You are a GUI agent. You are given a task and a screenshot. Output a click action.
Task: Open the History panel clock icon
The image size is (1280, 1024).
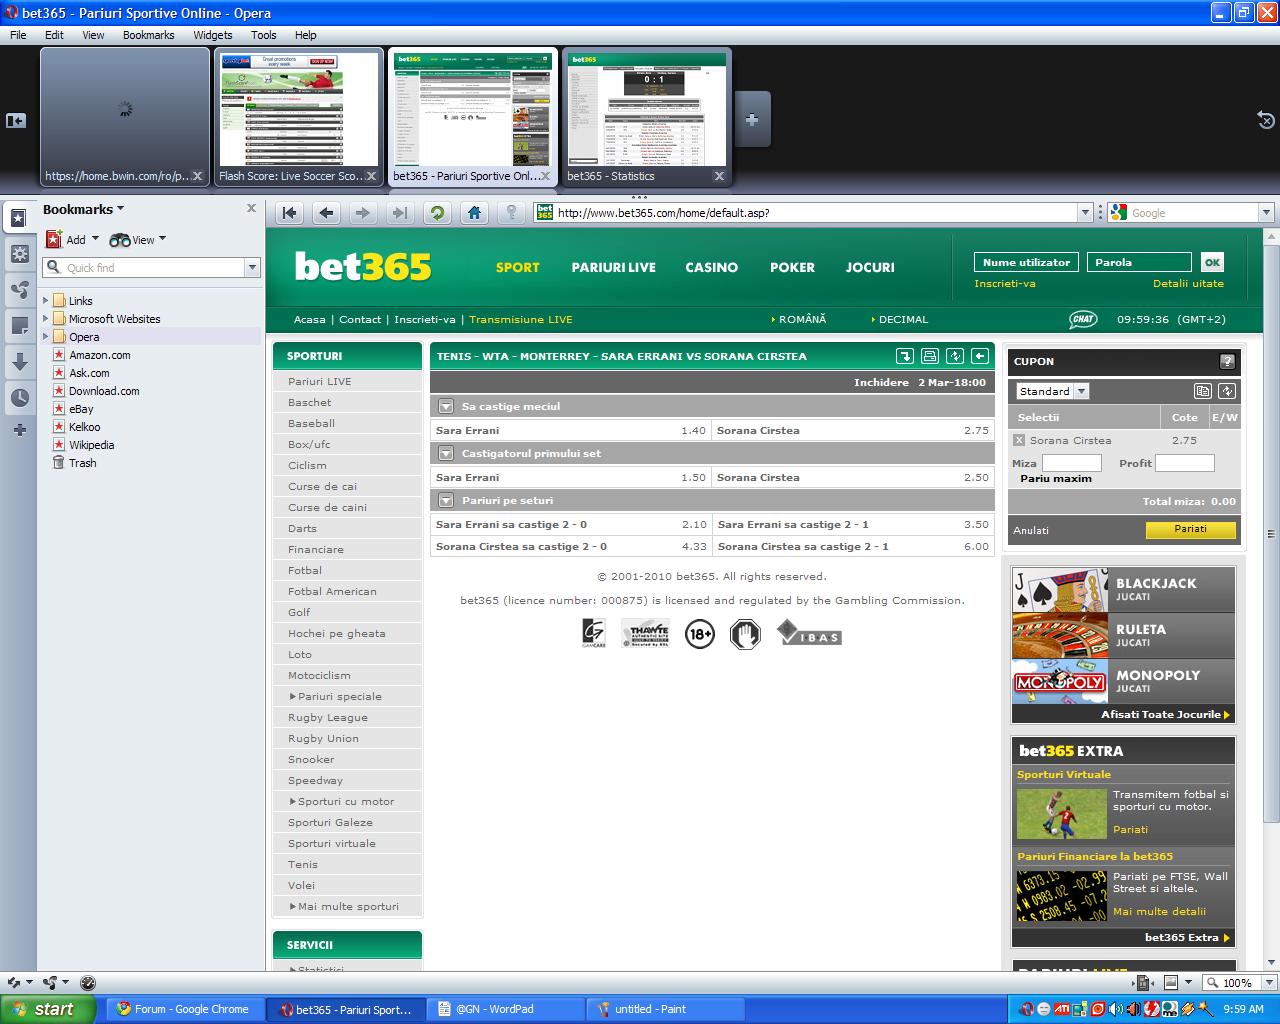coord(19,398)
